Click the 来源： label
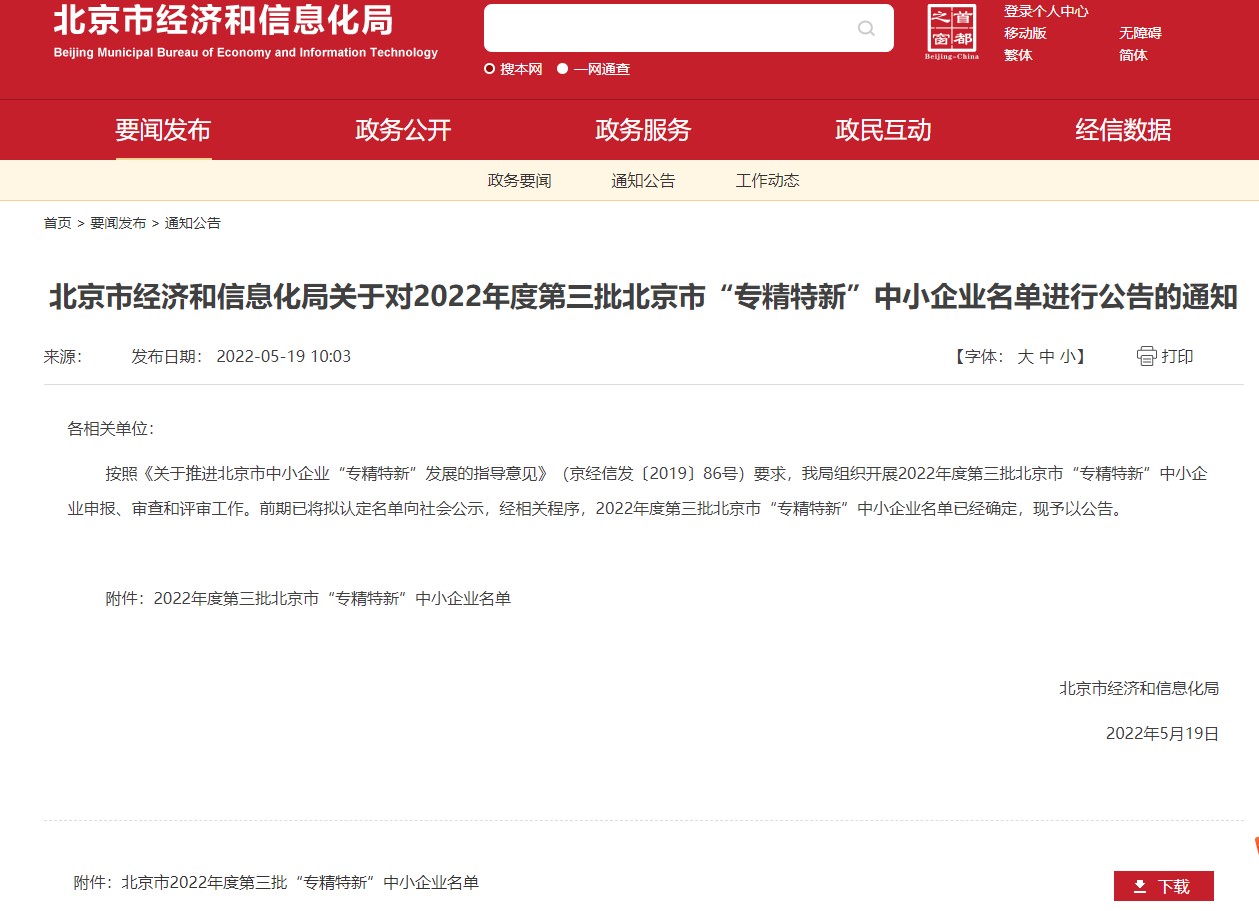1259x911 pixels. tap(63, 357)
